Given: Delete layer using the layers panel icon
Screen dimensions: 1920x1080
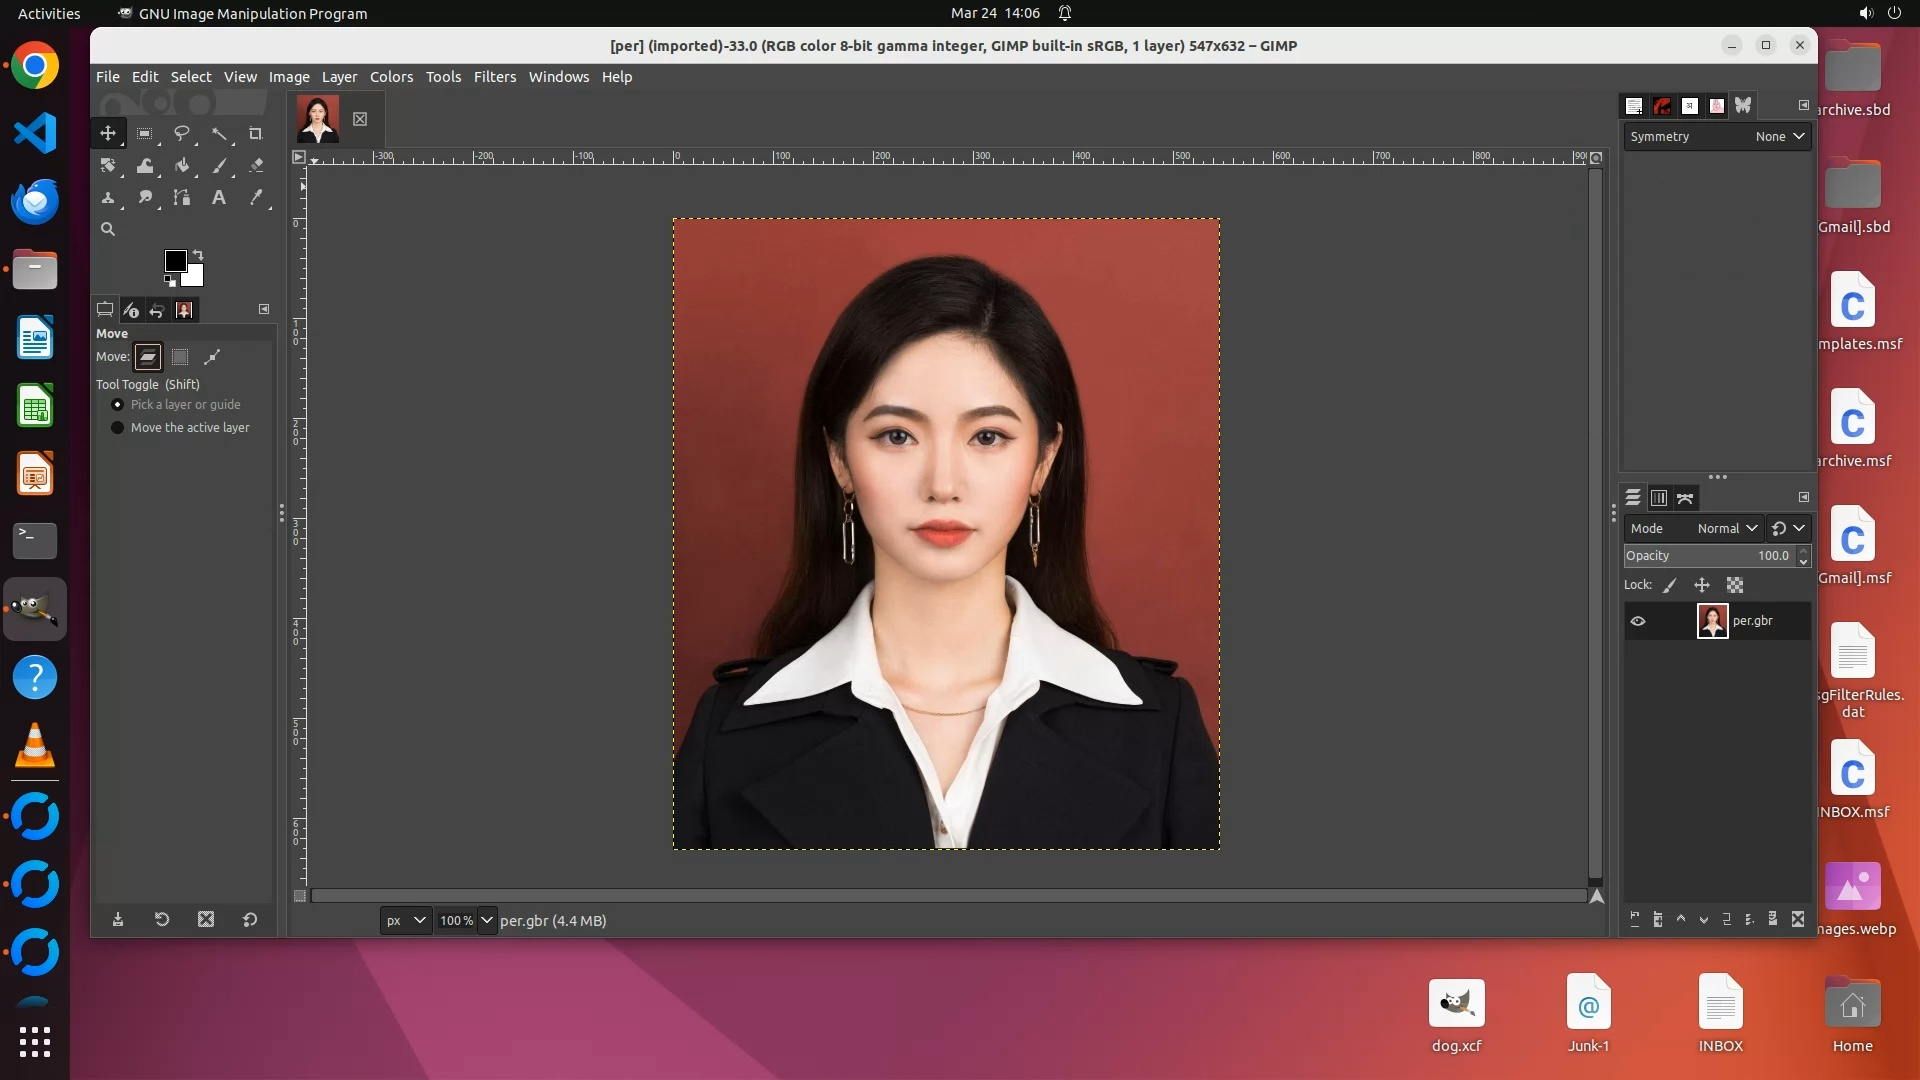Looking at the screenshot, I should click(x=1798, y=919).
